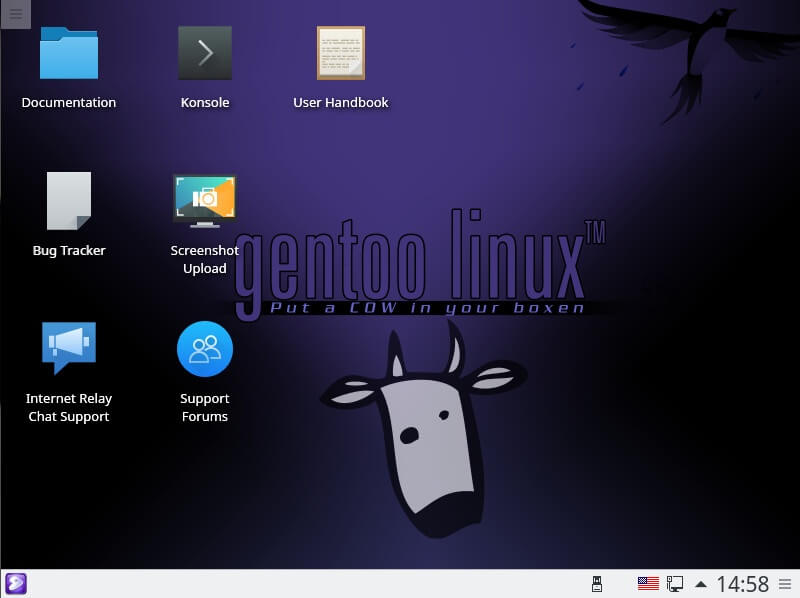The width and height of the screenshot is (800, 598).
Task: Click the 14:58 clock
Action: pyautogui.click(x=742, y=584)
